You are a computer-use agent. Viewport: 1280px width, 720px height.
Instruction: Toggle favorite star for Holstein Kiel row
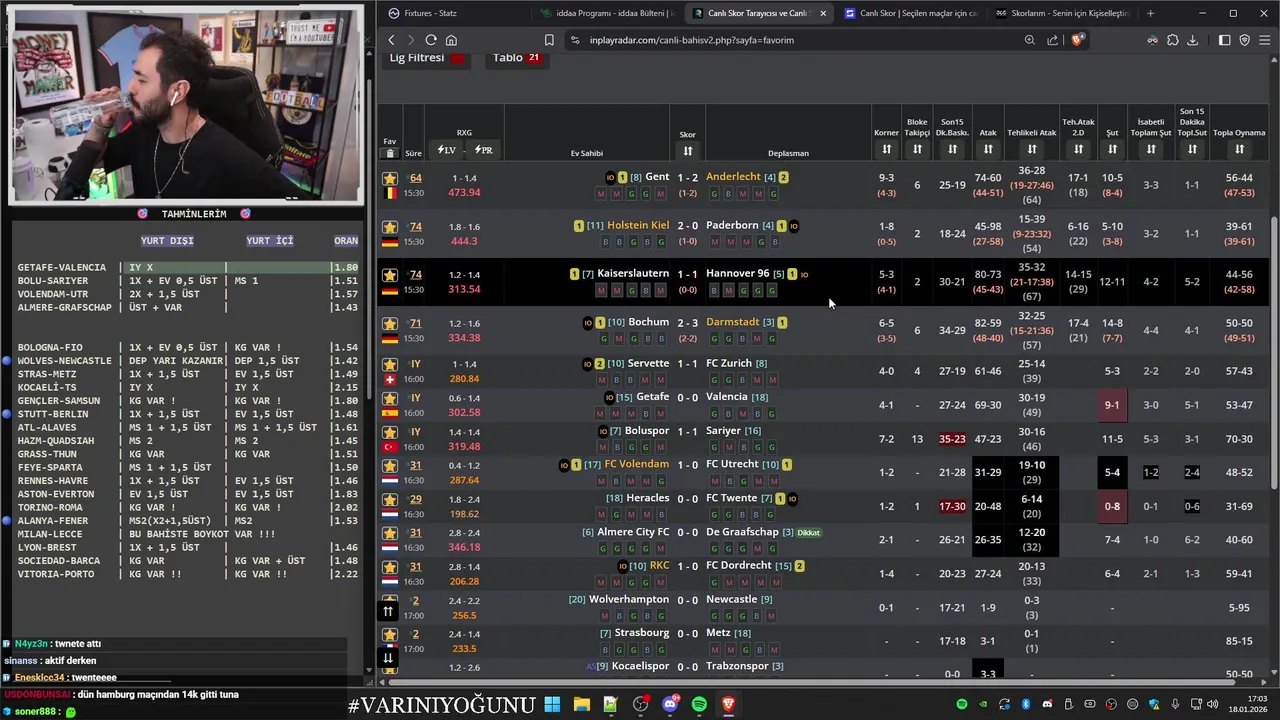pyautogui.click(x=390, y=227)
